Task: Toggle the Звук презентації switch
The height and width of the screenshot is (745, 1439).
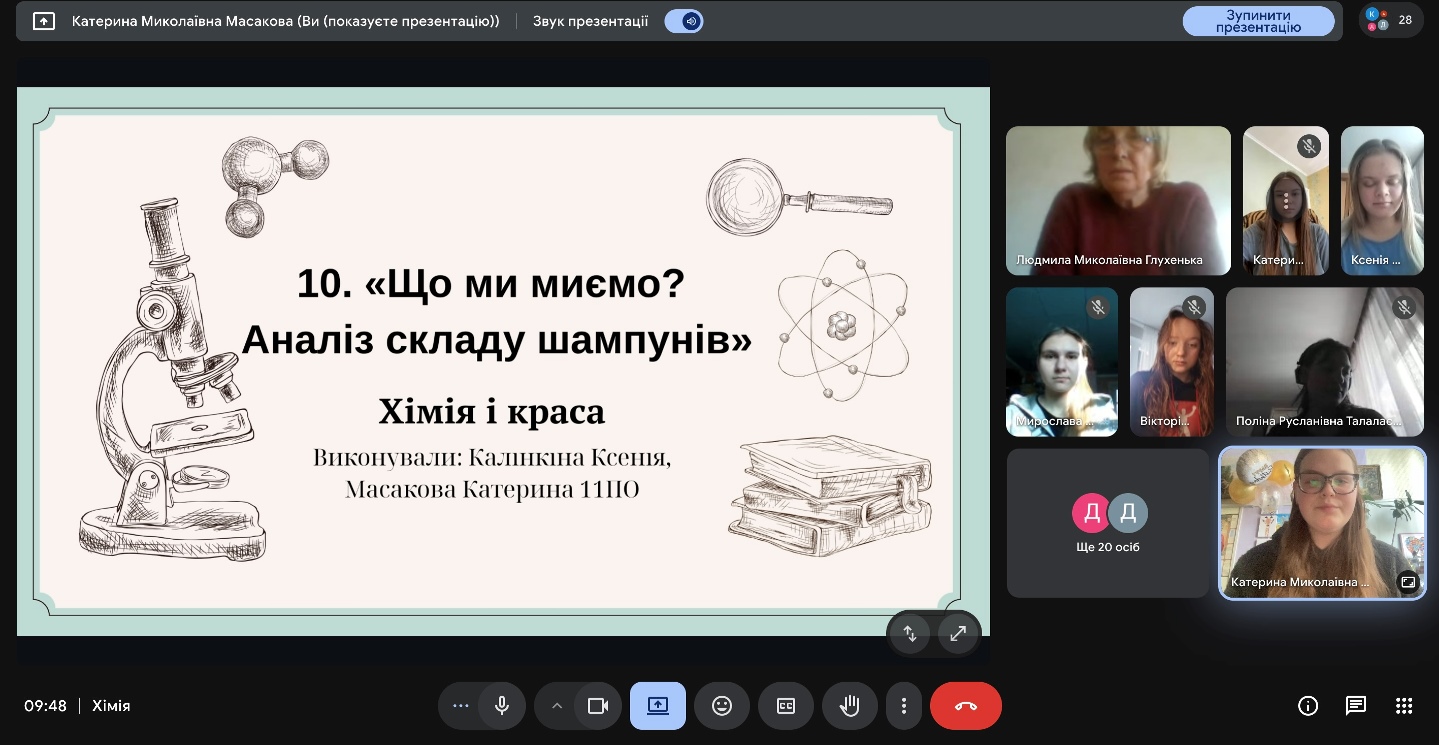Action: point(684,21)
